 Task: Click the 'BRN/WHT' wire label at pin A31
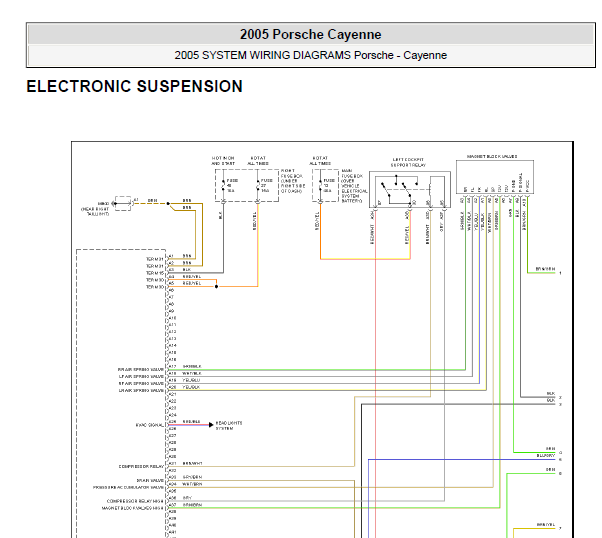pyautogui.click(x=192, y=464)
